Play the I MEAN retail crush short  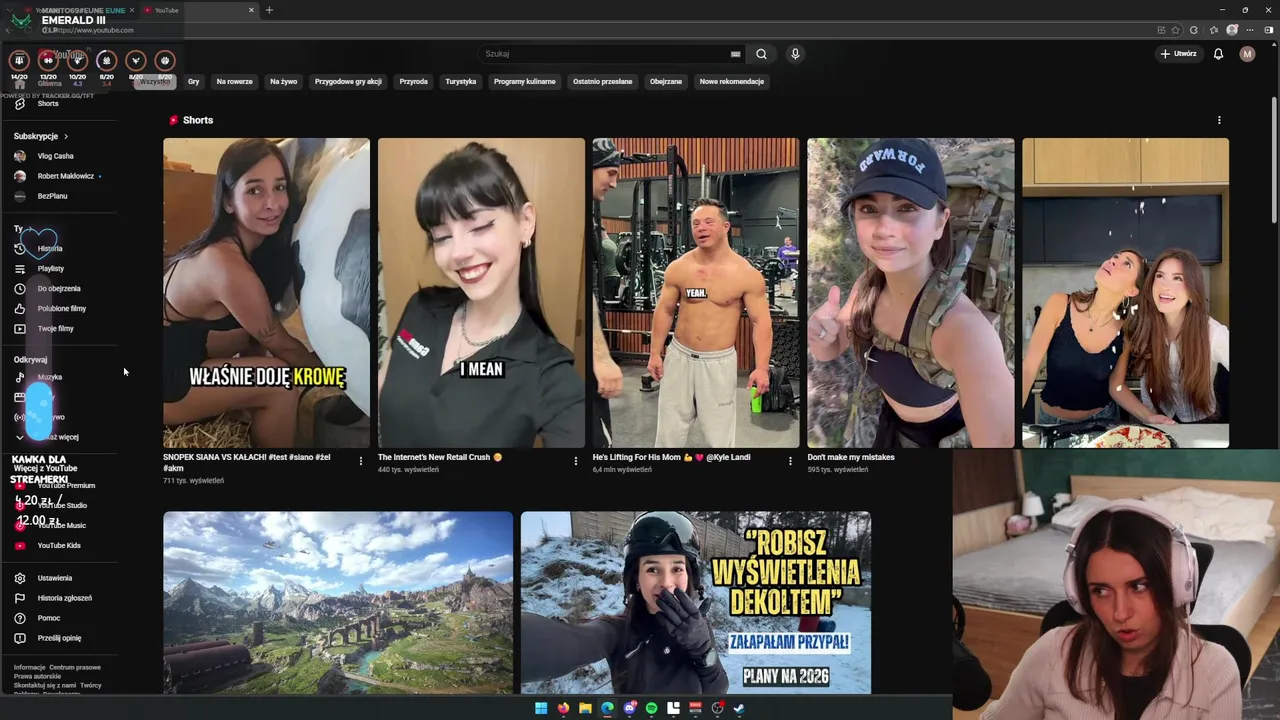point(481,293)
